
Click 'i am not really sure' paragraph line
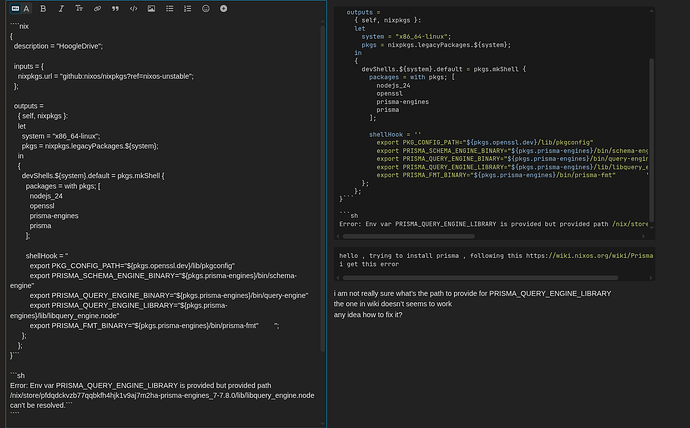(472, 293)
